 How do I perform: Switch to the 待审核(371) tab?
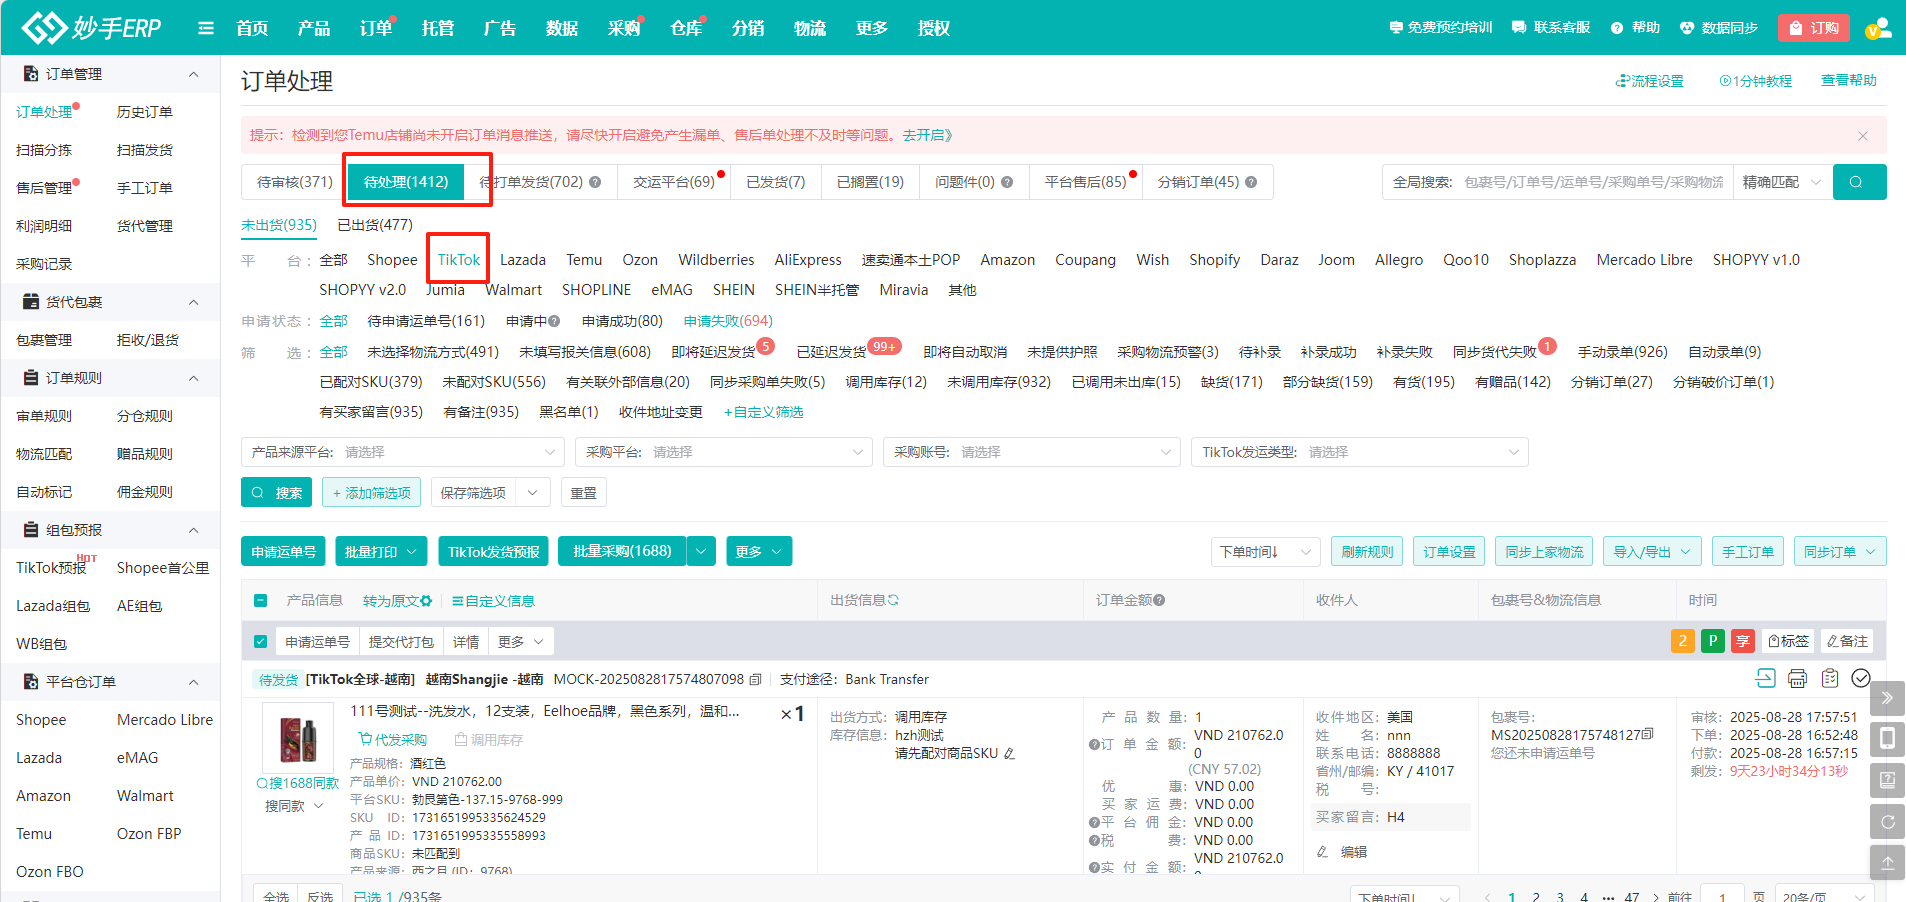[x=294, y=182]
